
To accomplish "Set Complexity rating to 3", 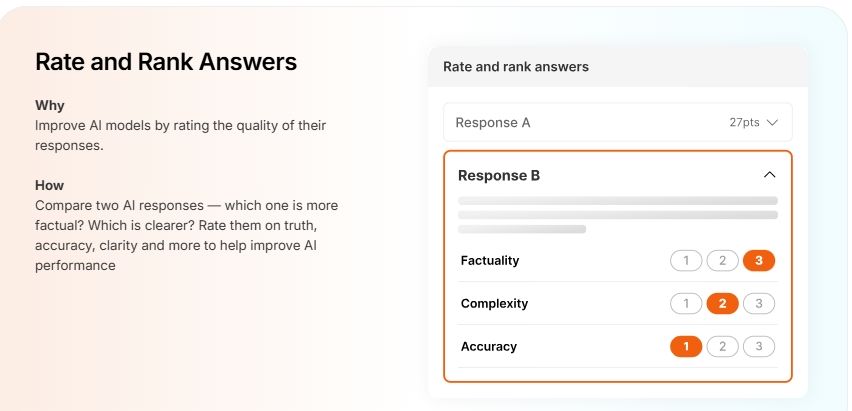I will pos(759,304).
